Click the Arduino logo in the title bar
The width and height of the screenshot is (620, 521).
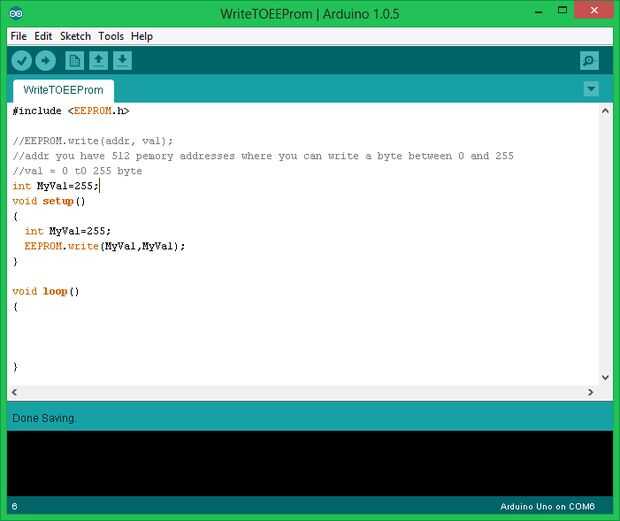pyautogui.click(x=16, y=14)
